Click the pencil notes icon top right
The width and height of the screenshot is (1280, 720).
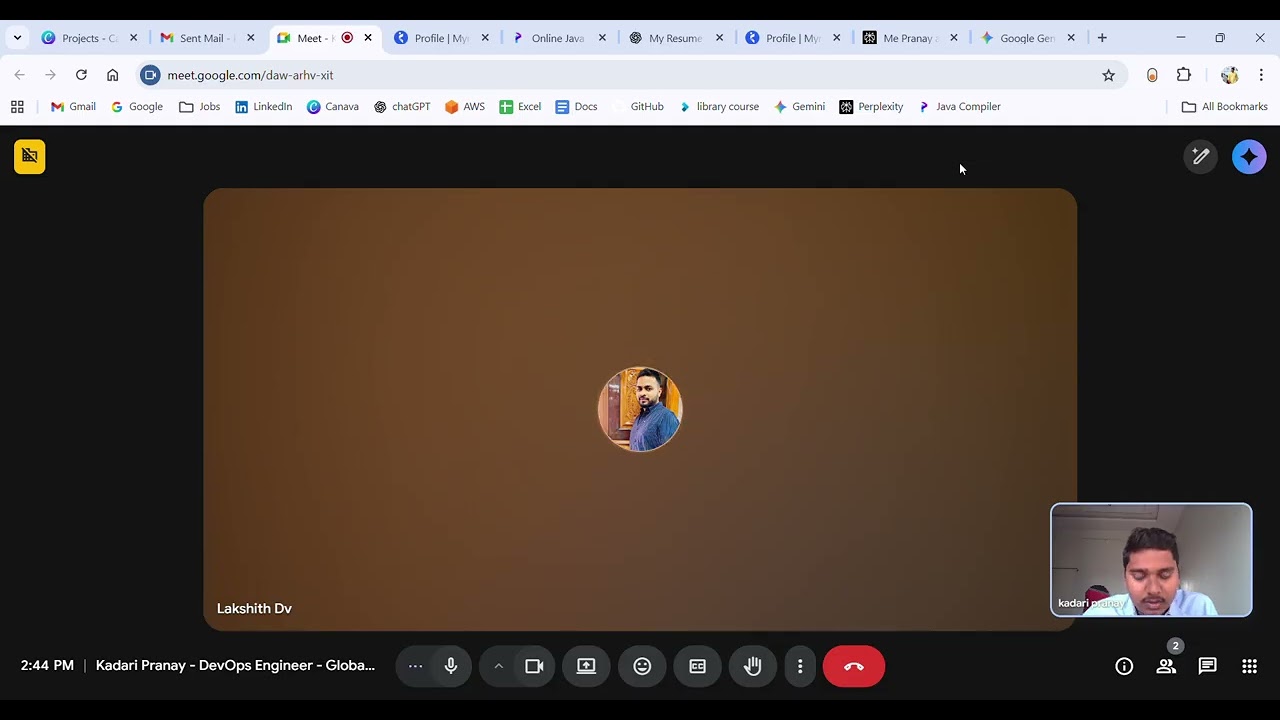pos(1201,157)
